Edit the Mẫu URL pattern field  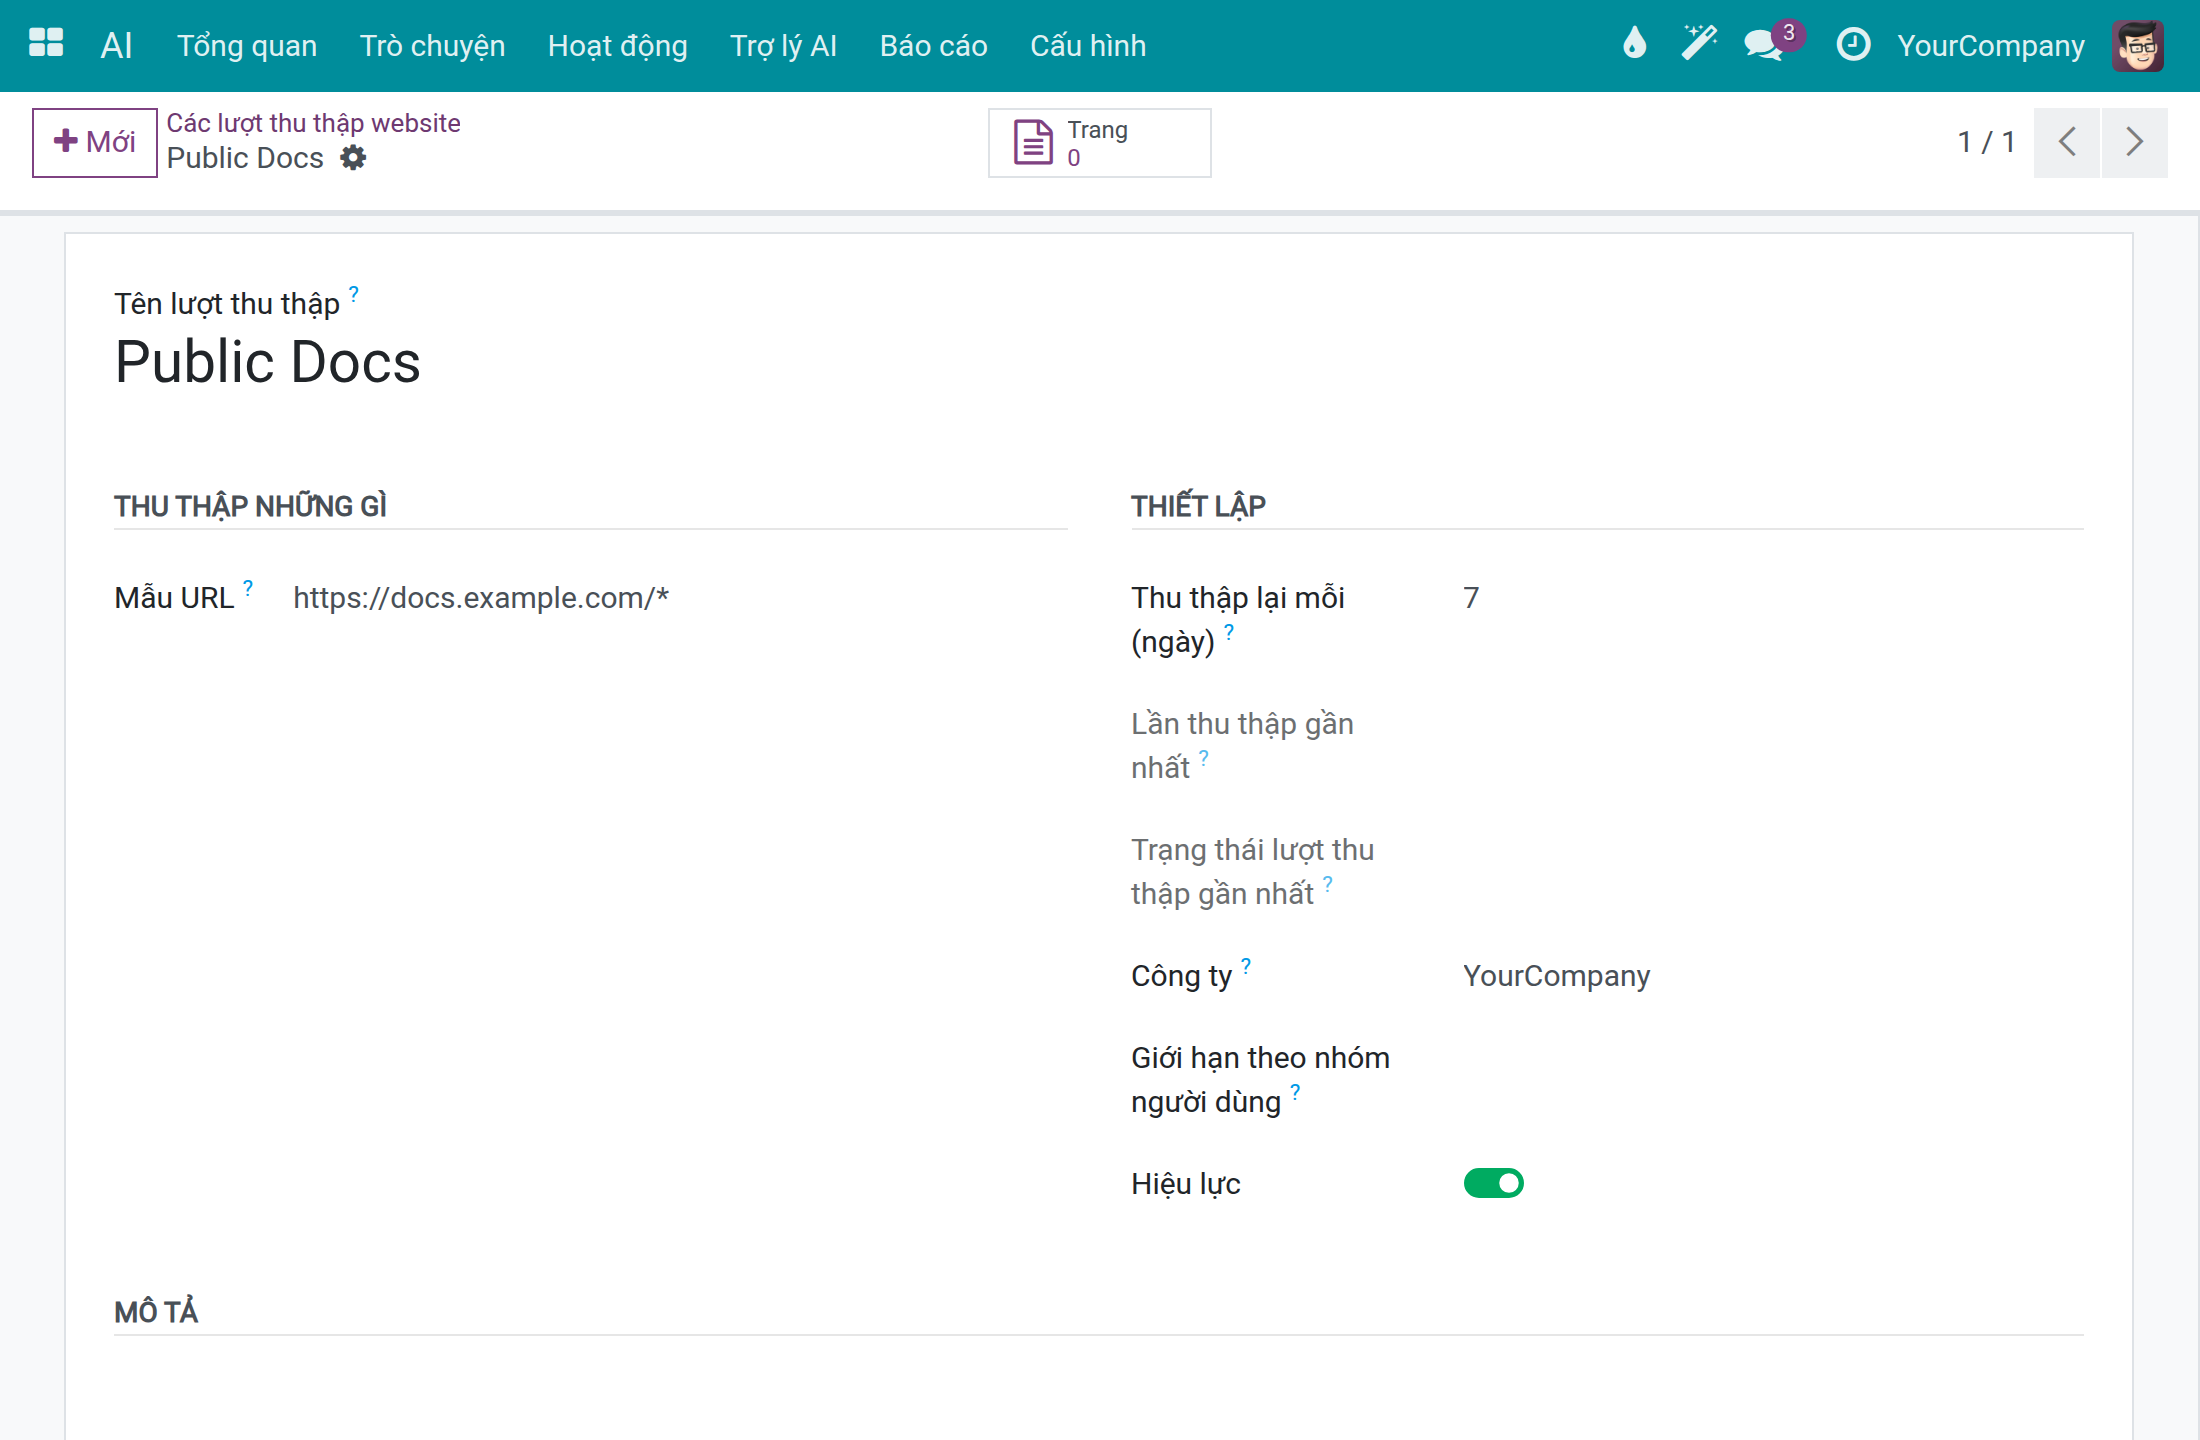[680, 598]
